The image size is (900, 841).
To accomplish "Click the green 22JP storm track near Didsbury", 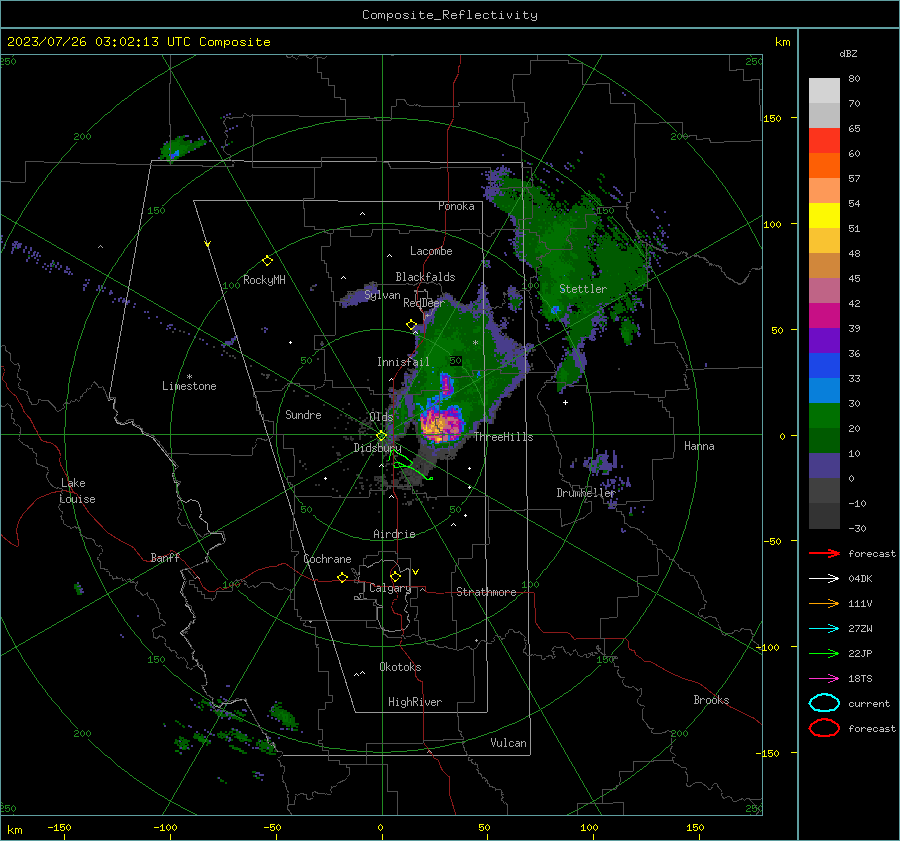I will (x=409, y=466).
